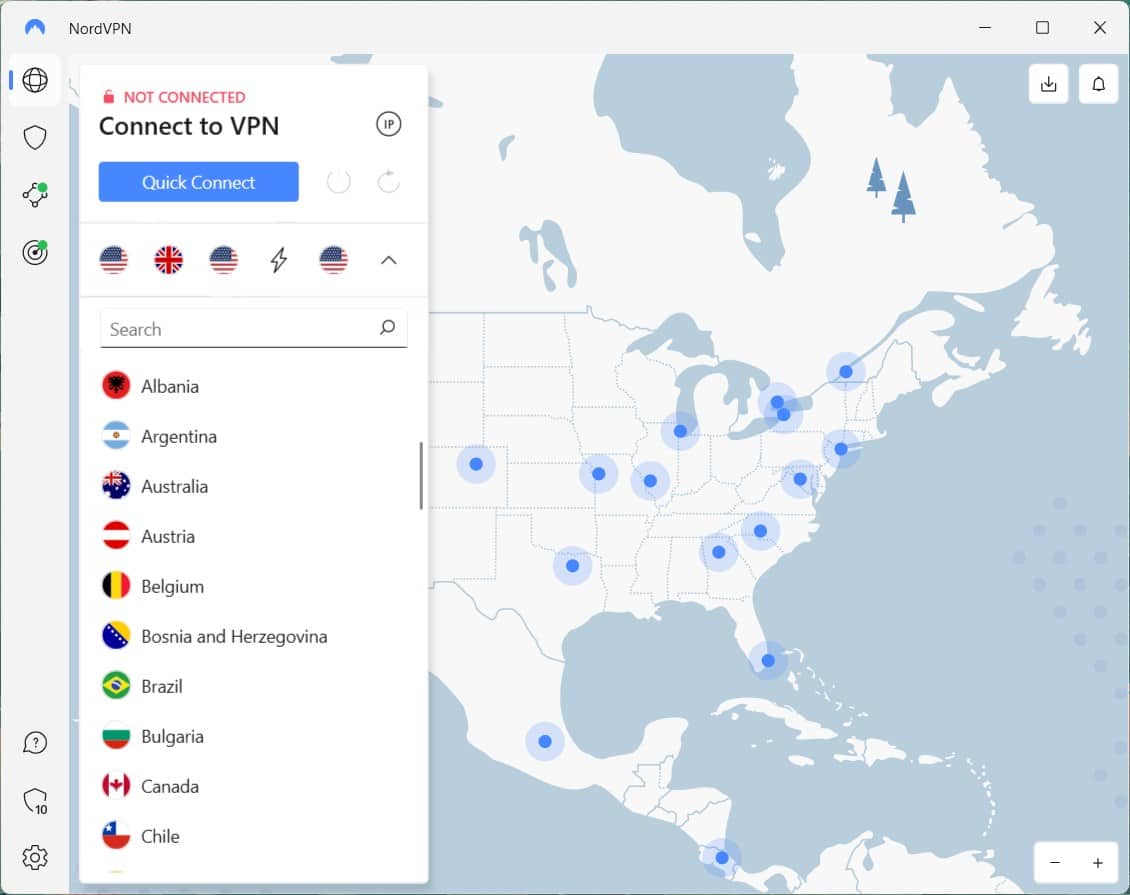Select the lightning bolt recent shortcut
Viewport: 1130px width, 895px height.
[x=279, y=259]
